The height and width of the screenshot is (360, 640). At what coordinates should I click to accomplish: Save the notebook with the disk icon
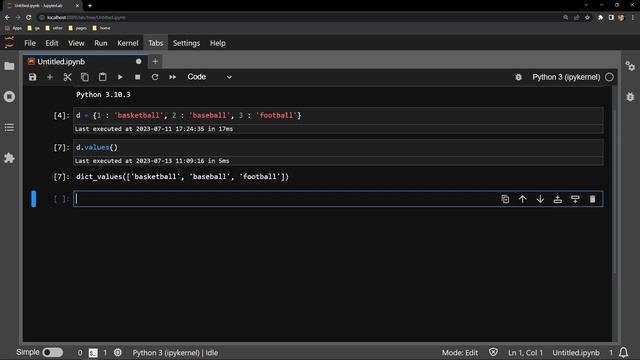coord(32,77)
